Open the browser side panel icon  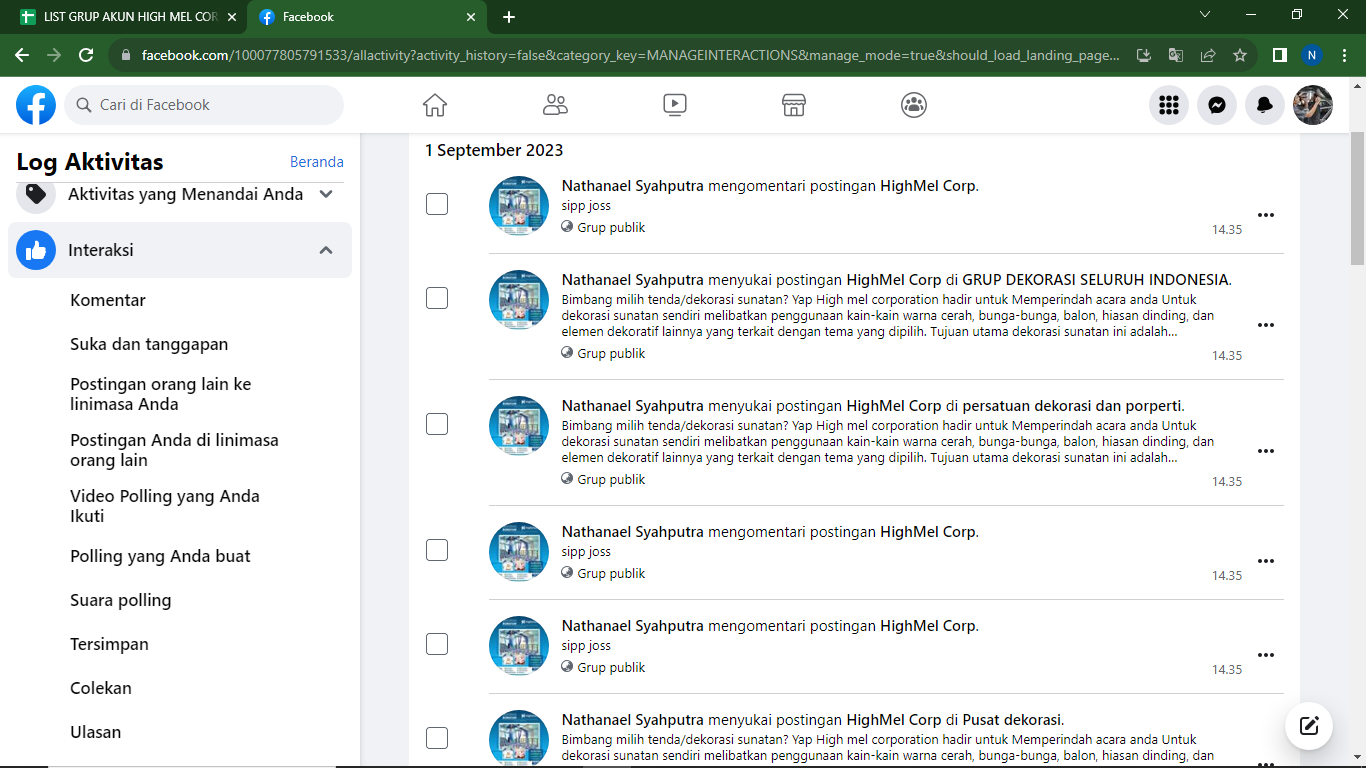point(1279,55)
